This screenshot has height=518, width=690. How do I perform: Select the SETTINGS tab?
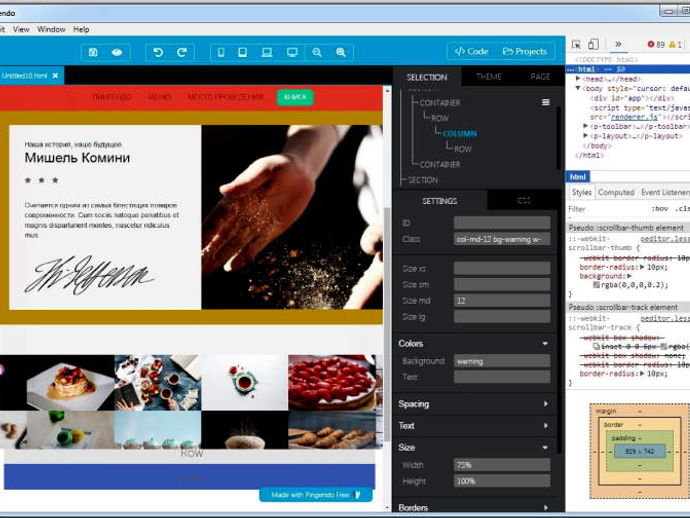(x=440, y=201)
